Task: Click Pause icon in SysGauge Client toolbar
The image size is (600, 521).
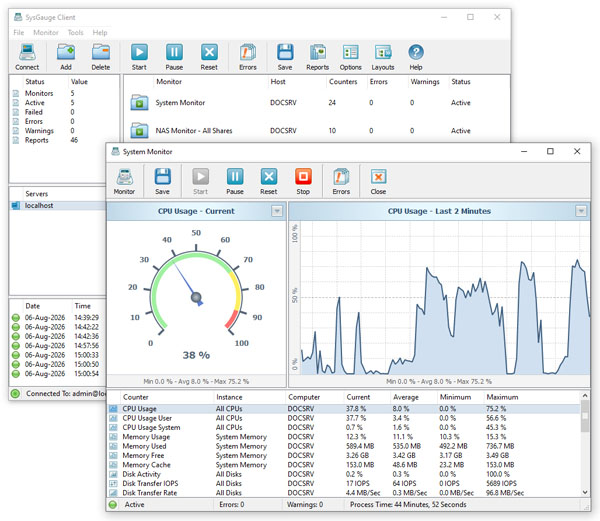Action: 174,52
